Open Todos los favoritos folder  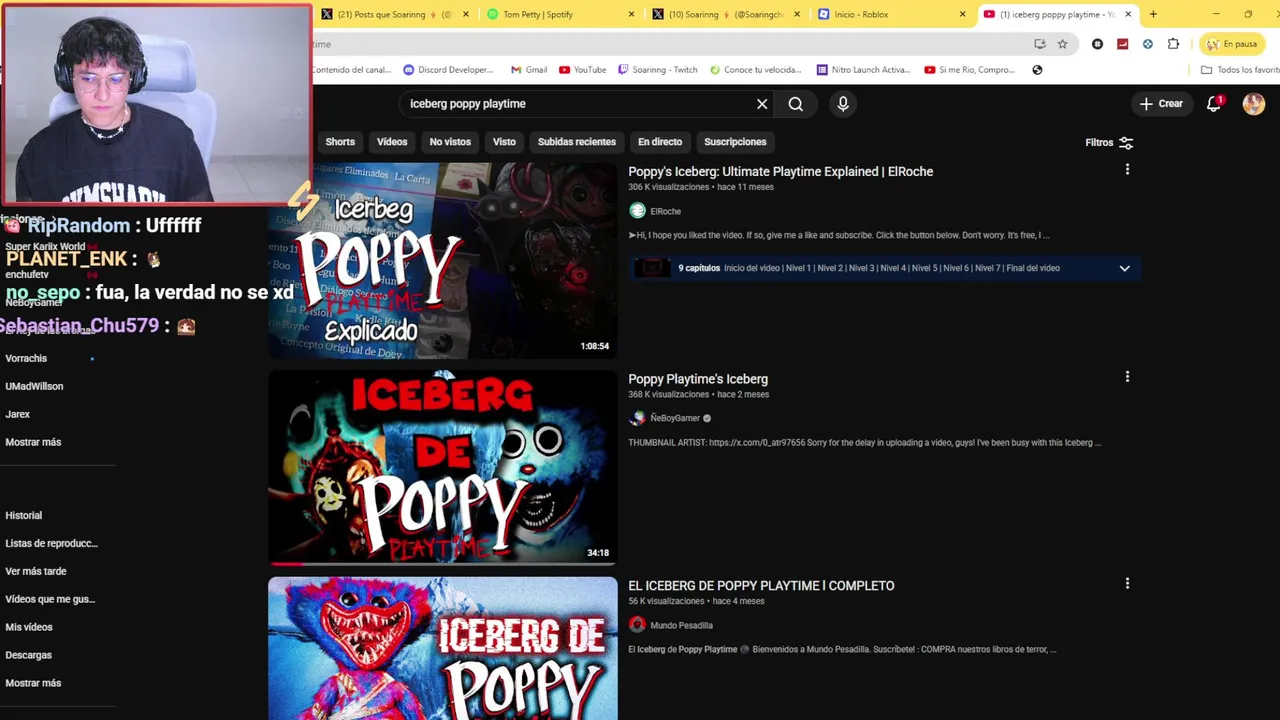tap(1240, 70)
